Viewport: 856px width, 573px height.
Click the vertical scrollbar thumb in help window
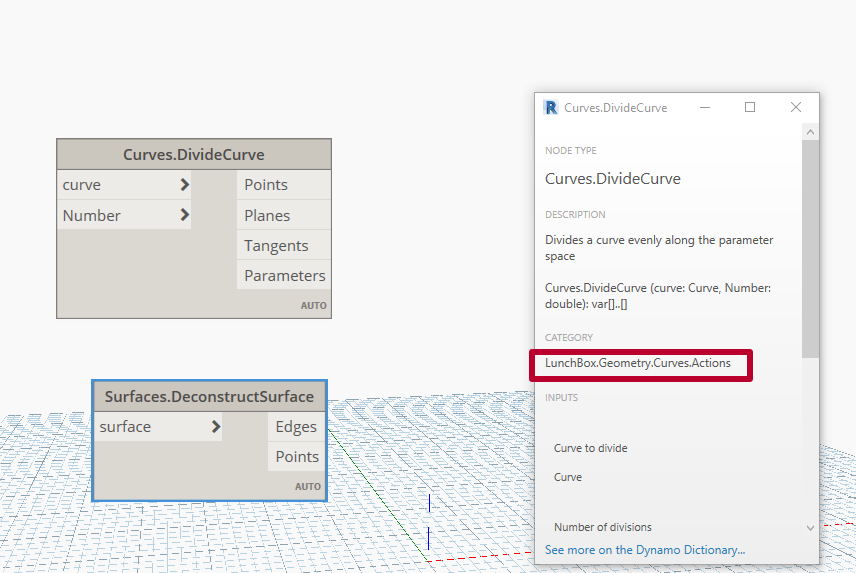click(810, 249)
